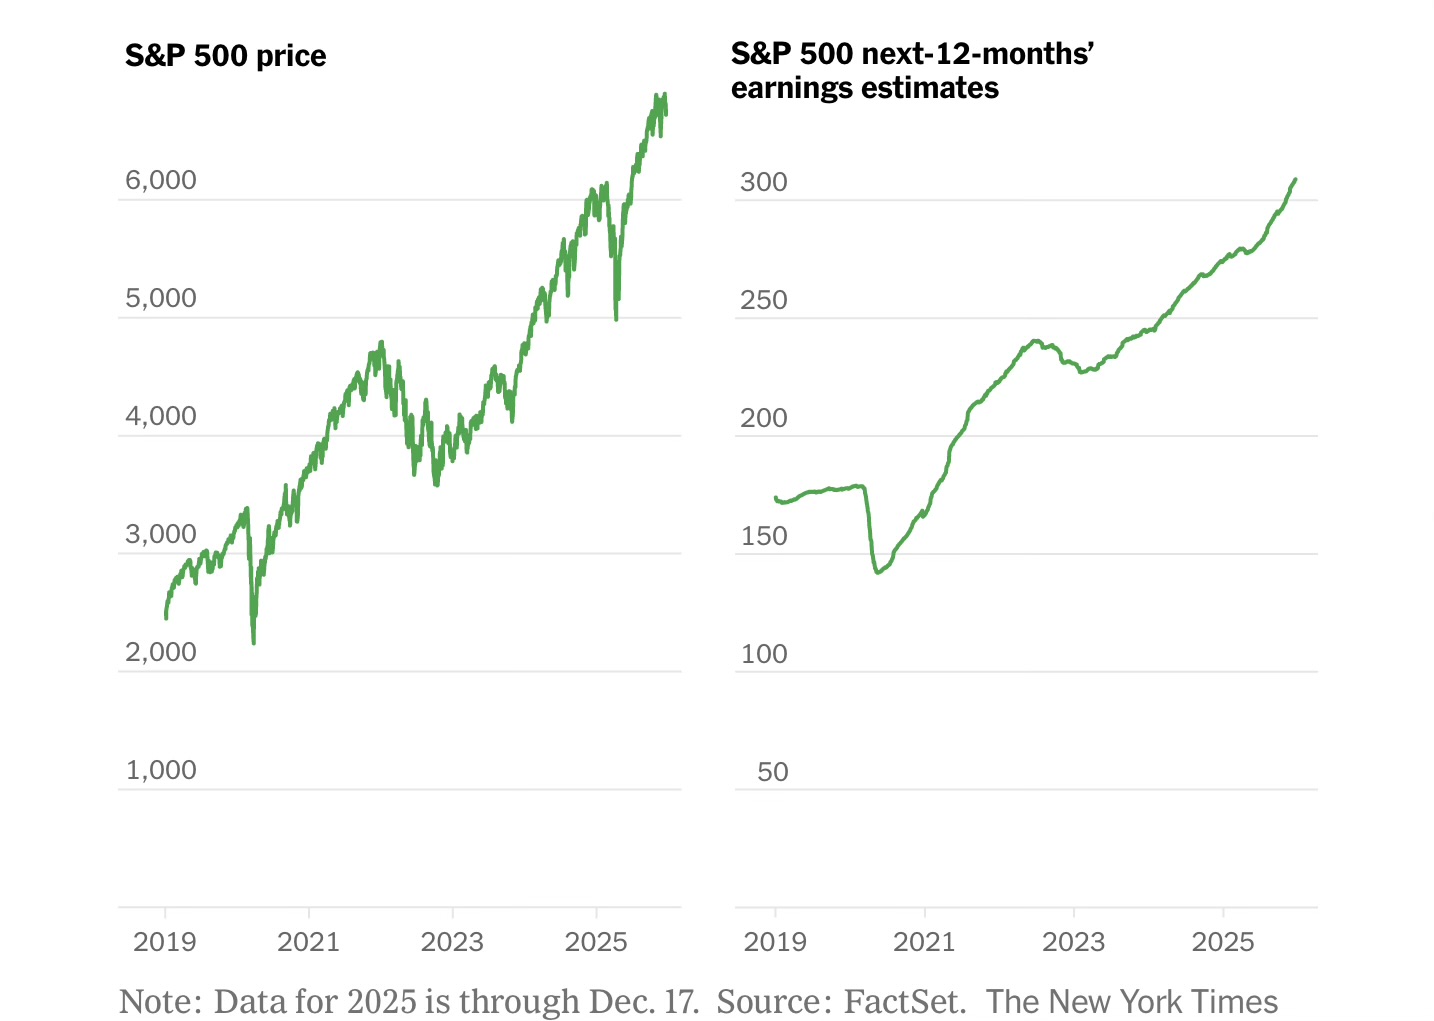Select the 150 label on earnings chart
Image resolution: width=1434 pixels, height=1021 pixels.
(764, 537)
